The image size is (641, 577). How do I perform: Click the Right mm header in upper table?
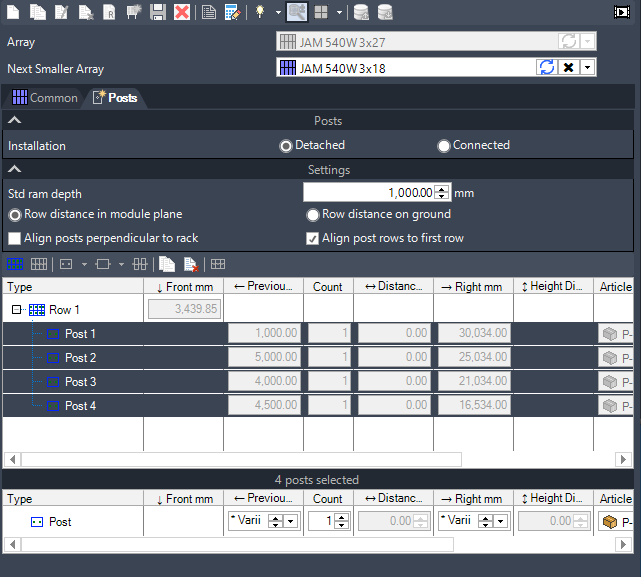pos(473,286)
